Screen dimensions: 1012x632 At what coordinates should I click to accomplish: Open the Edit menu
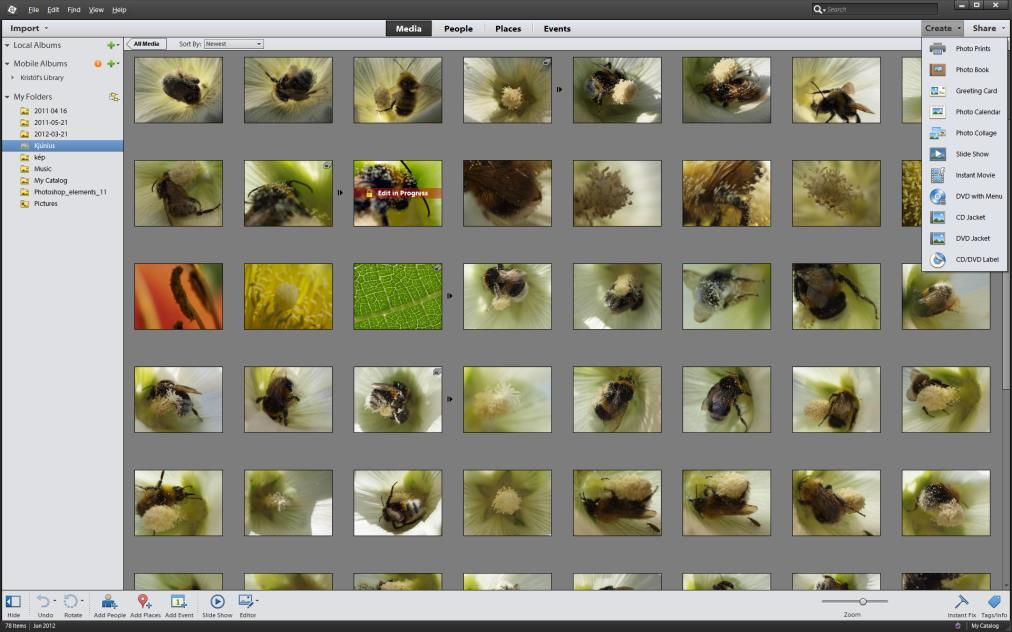(x=54, y=10)
